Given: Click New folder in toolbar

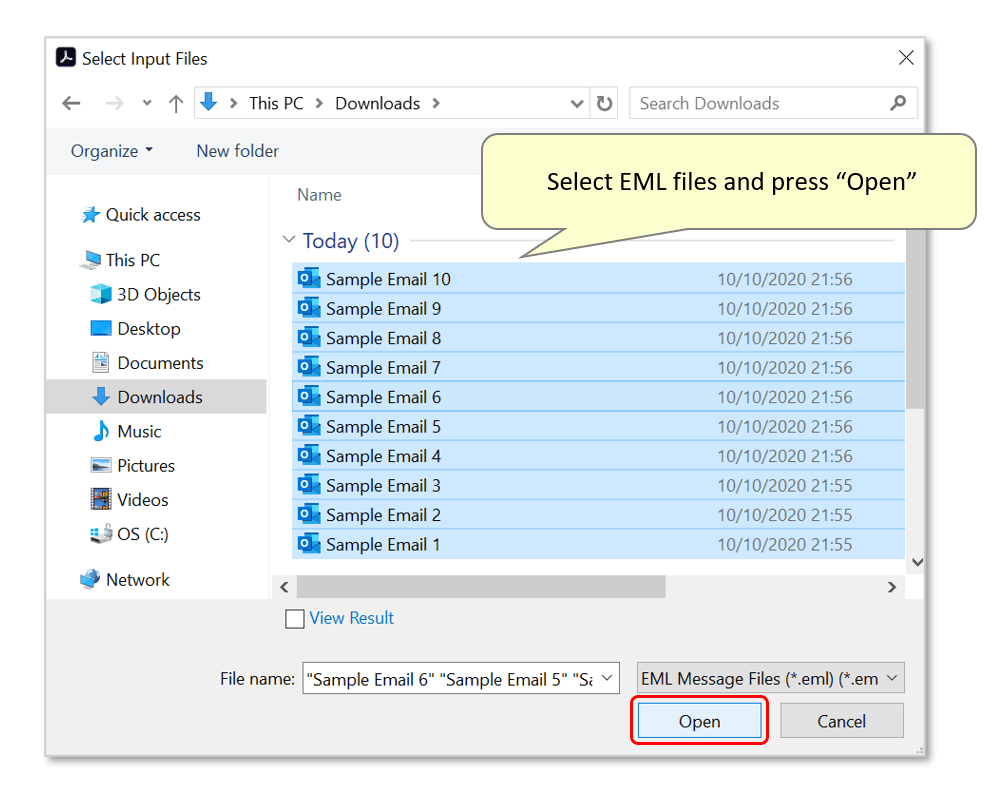Looking at the screenshot, I should pos(237,151).
